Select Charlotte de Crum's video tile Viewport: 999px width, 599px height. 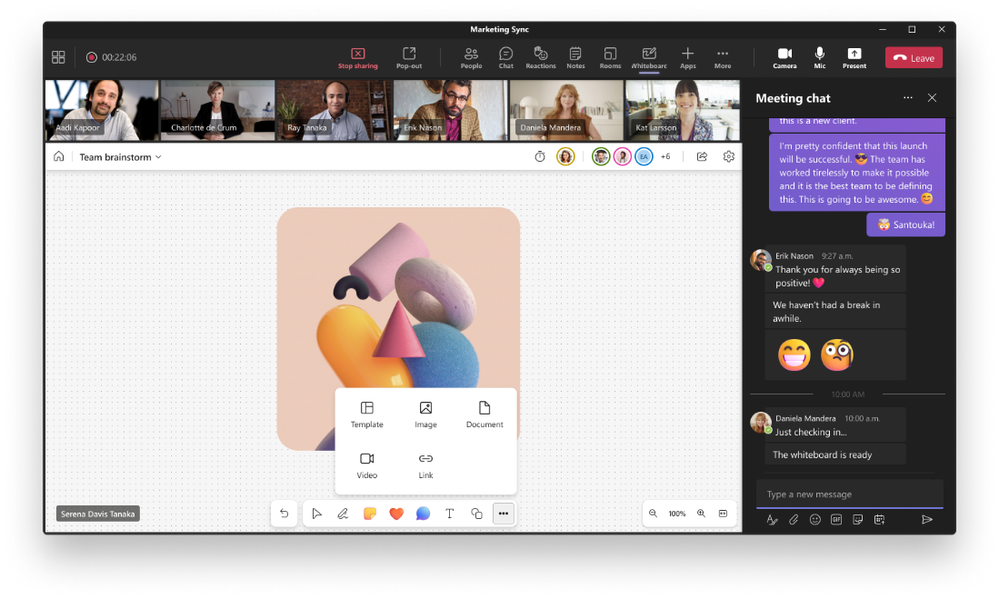click(217, 110)
